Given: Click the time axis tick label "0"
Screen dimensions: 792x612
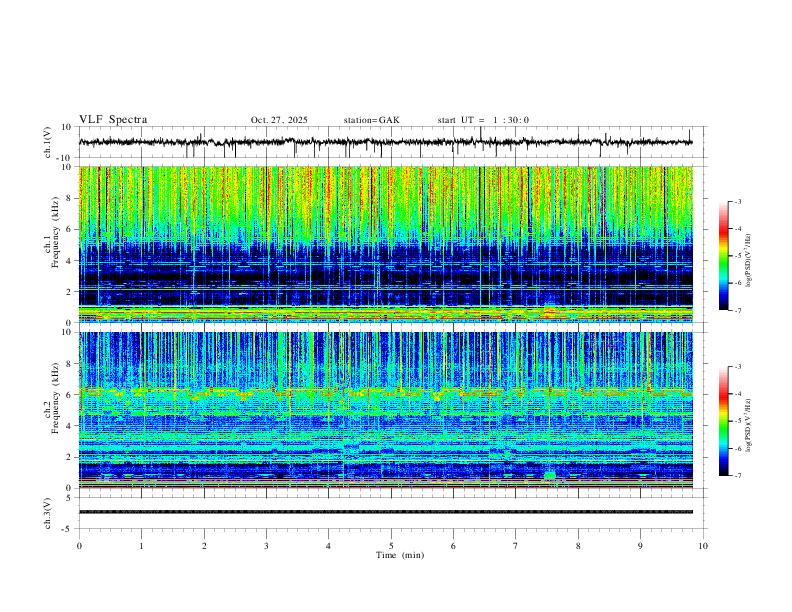Looking at the screenshot, I should 79,546.
